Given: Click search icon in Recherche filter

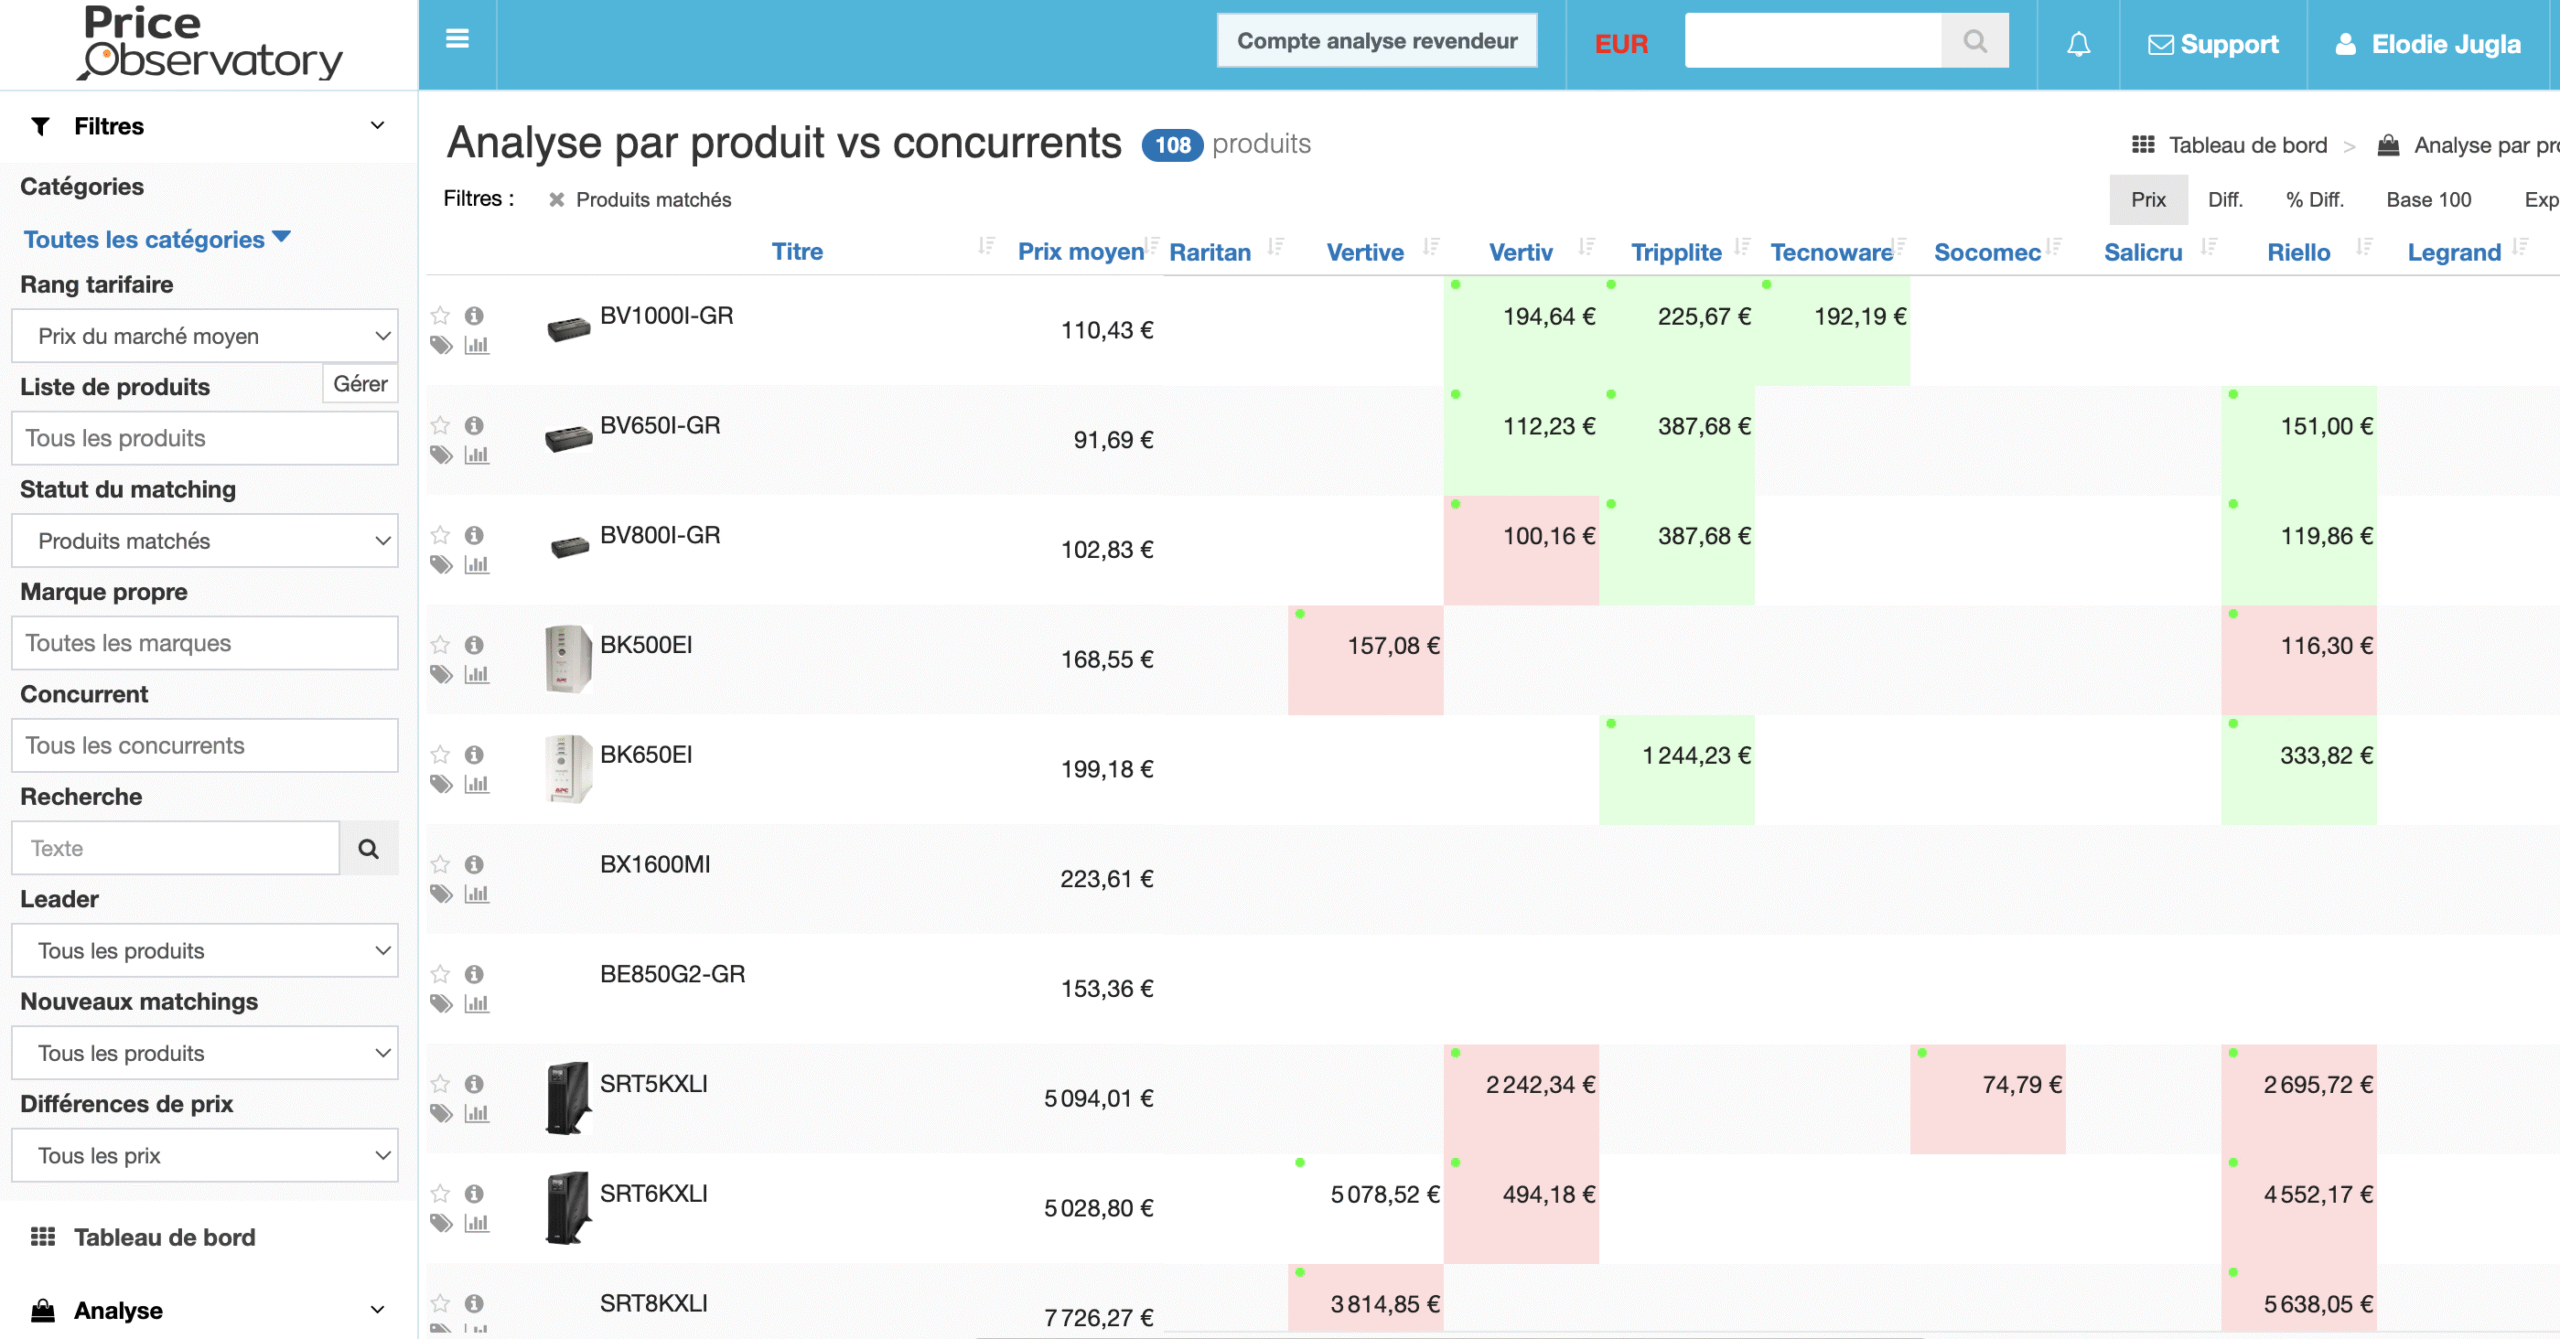Looking at the screenshot, I should [368, 849].
